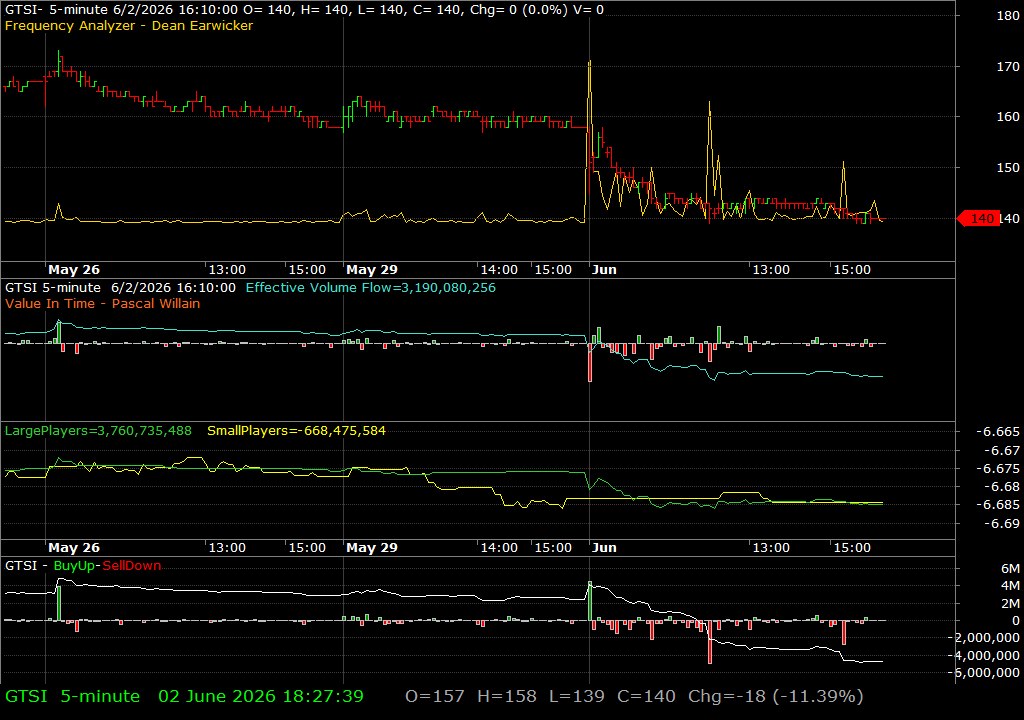Click the 6M axis label
1024x720 pixels.
(1010, 568)
